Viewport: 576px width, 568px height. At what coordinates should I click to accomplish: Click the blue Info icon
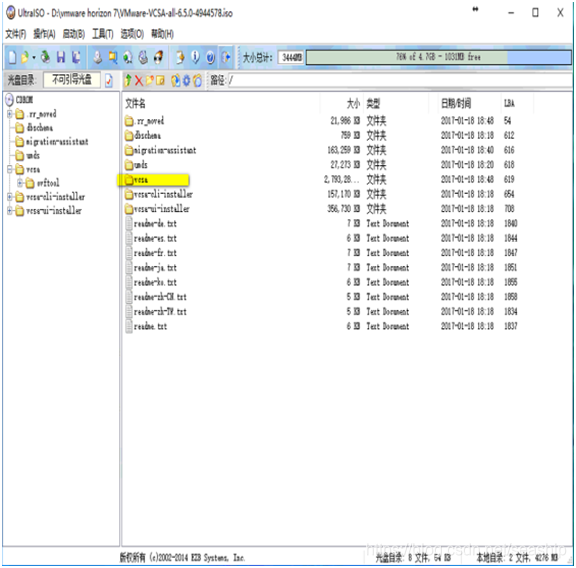[195, 57]
